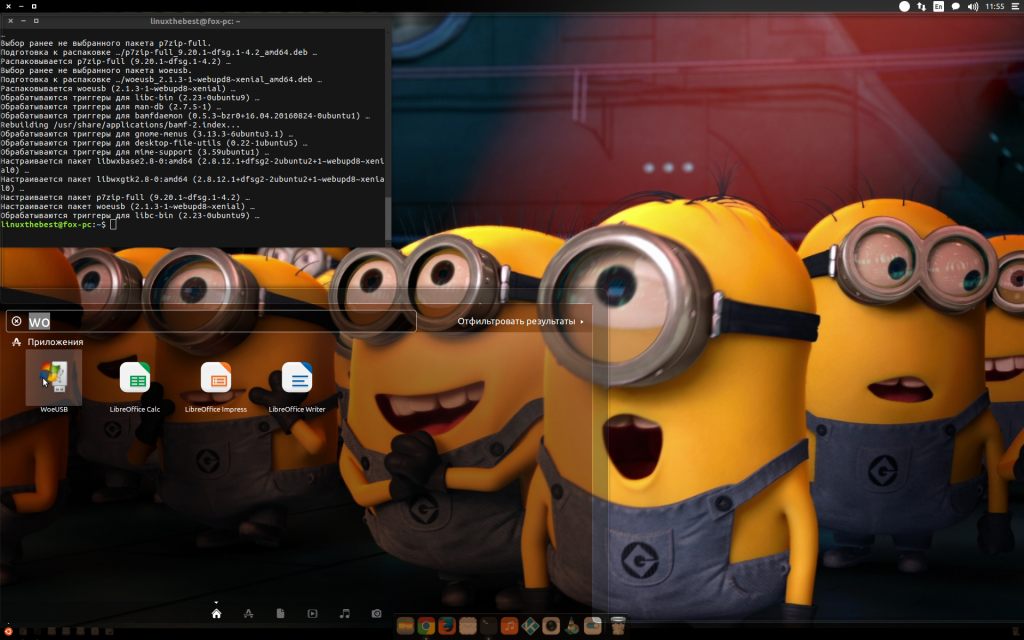Switch to the Files lens tab
1024x640 pixels.
(x=280, y=613)
